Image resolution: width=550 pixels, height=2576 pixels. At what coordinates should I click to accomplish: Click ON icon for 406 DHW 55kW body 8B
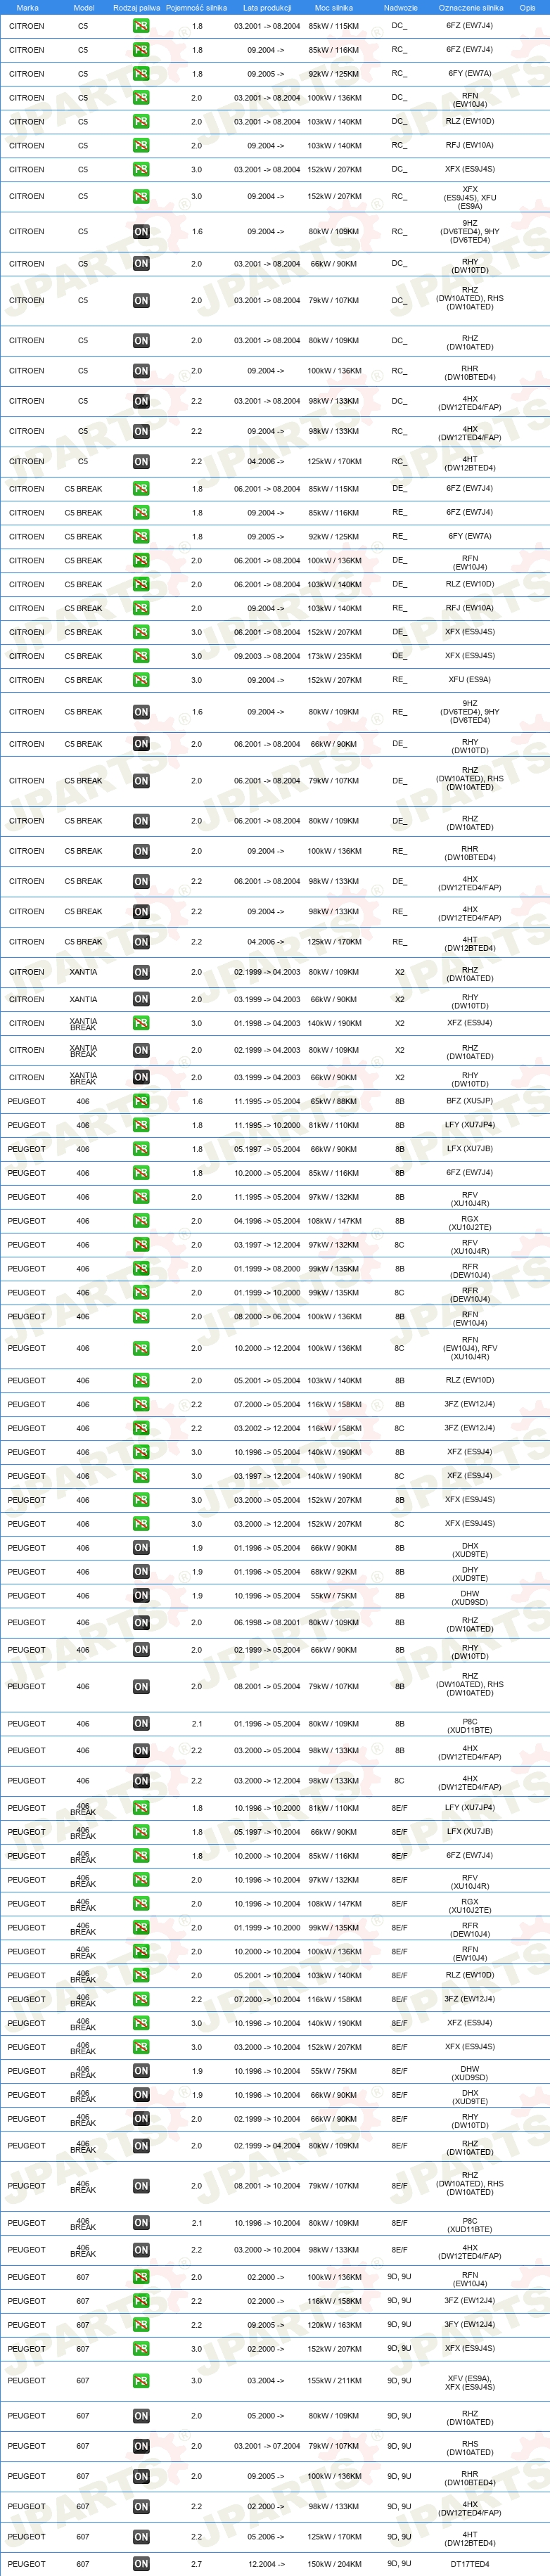(x=141, y=1596)
